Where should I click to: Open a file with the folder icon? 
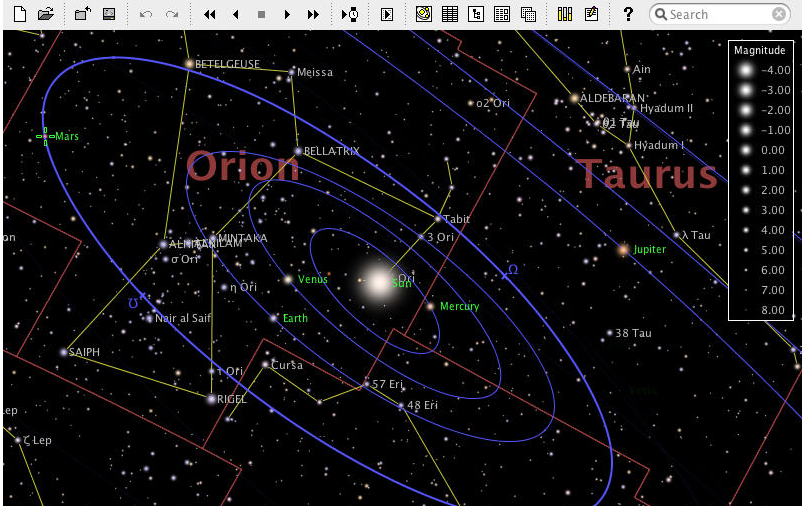coord(46,14)
